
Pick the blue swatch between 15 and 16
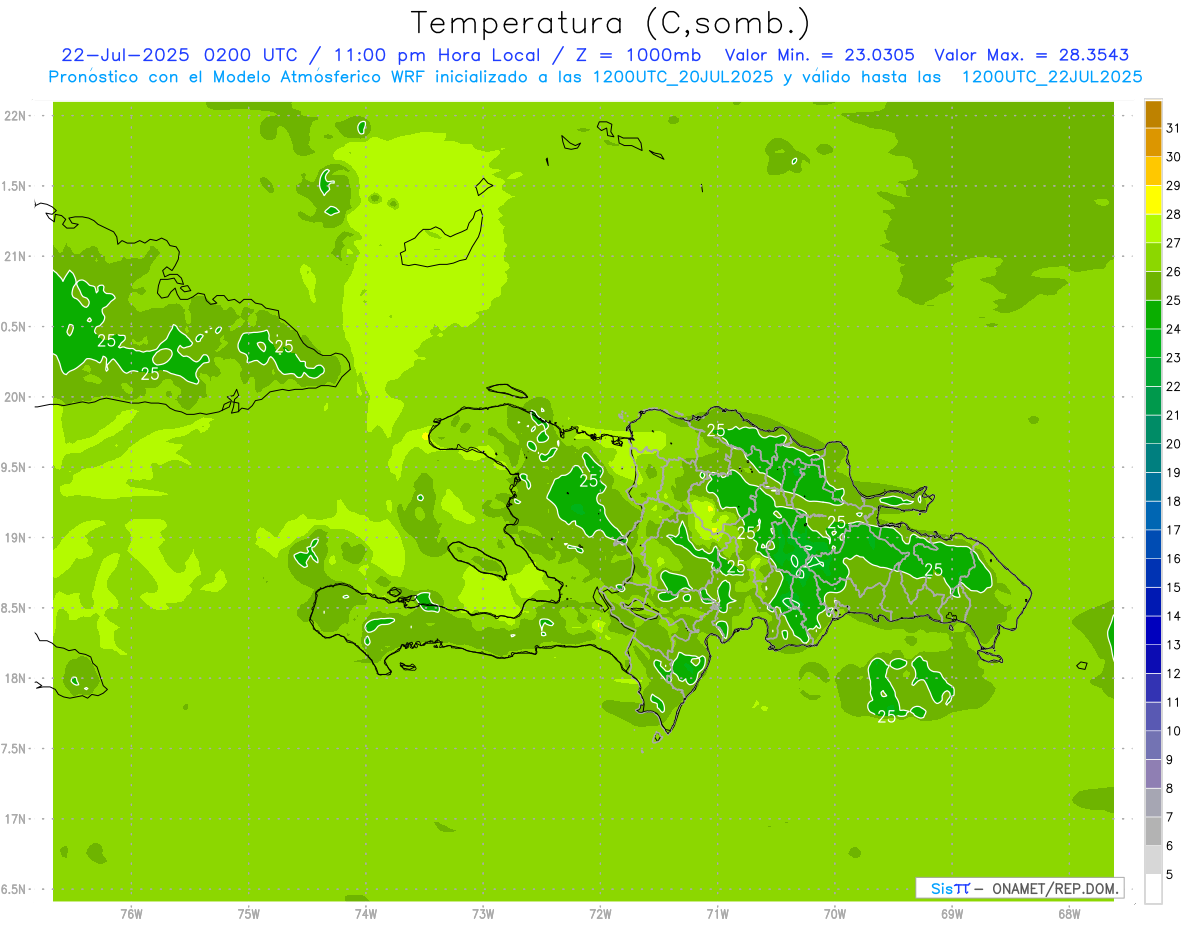(x=1153, y=573)
